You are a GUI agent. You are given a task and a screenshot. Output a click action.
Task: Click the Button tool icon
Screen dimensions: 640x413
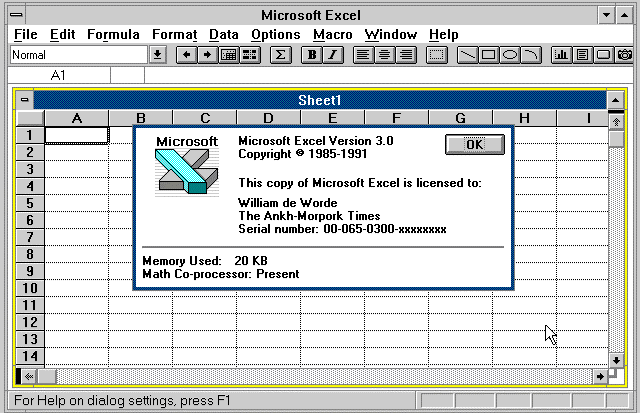click(604, 55)
